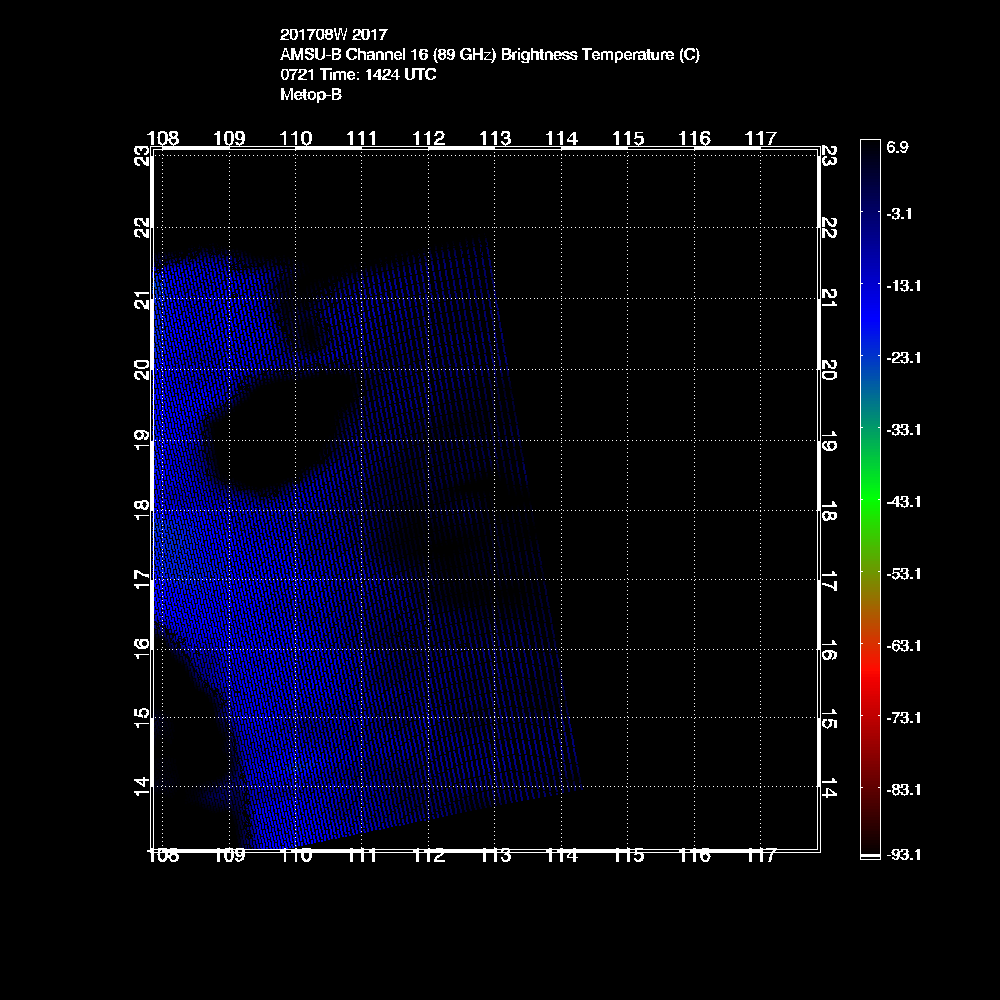
Task: Click the 108 longitude label on bottom axis
Action: point(163,856)
